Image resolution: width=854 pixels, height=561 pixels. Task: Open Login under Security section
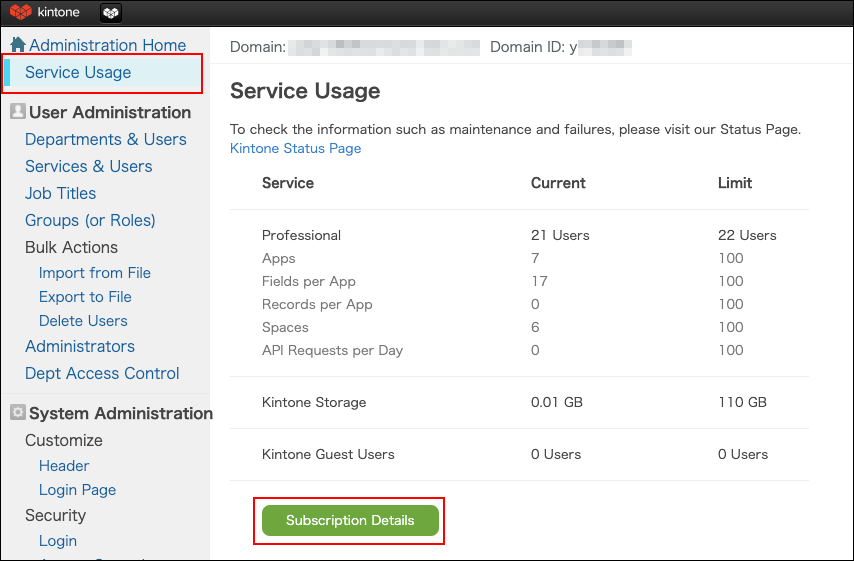pyautogui.click(x=57, y=541)
